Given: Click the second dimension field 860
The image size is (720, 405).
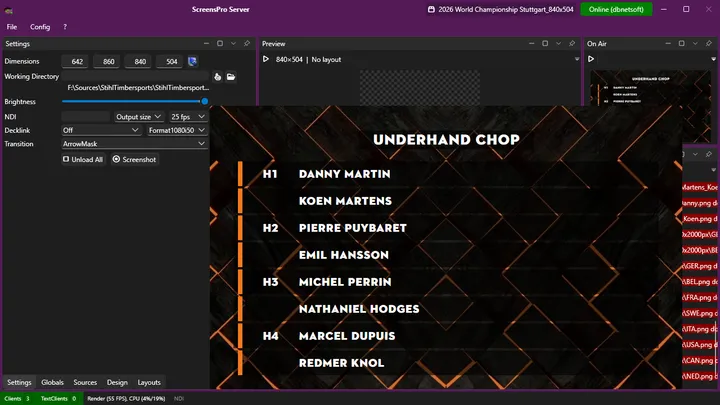Looking at the screenshot, I should pyautogui.click(x=108, y=62).
